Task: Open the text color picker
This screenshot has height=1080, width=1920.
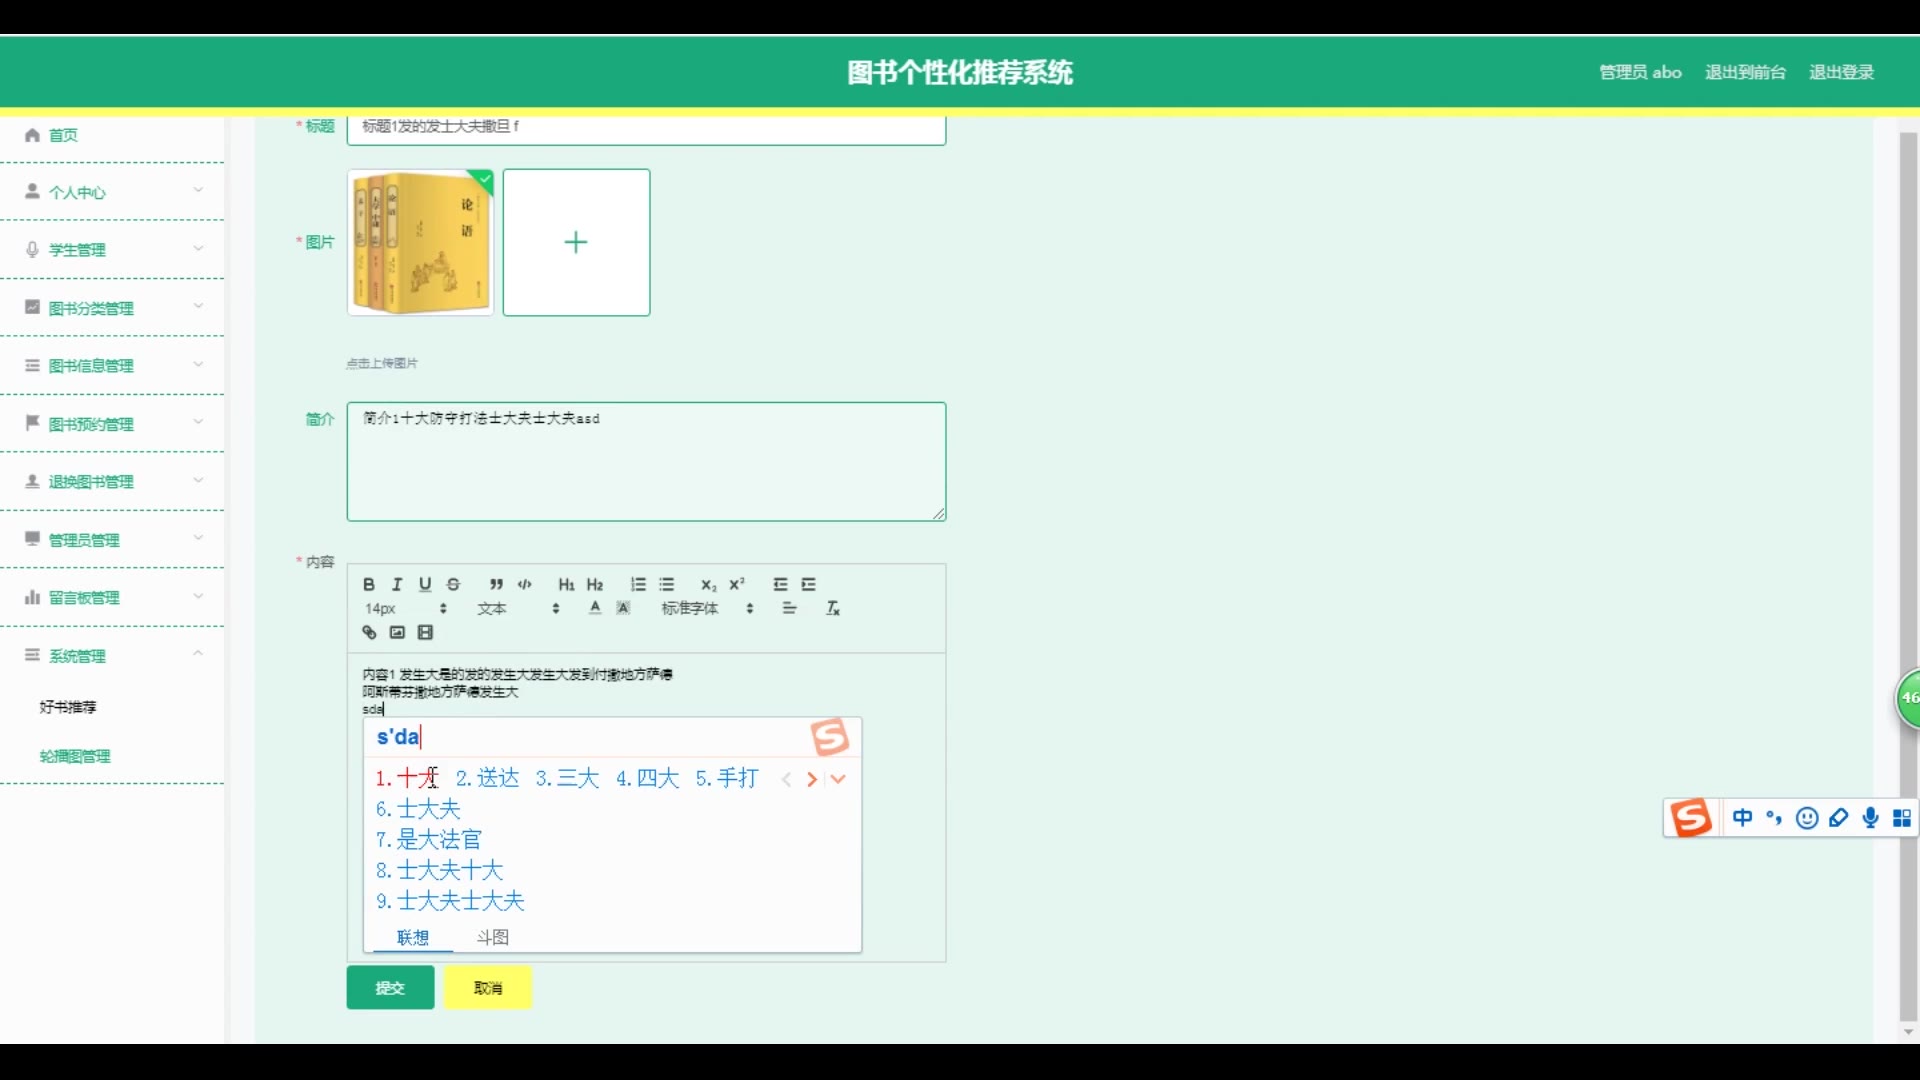Action: pyautogui.click(x=595, y=609)
